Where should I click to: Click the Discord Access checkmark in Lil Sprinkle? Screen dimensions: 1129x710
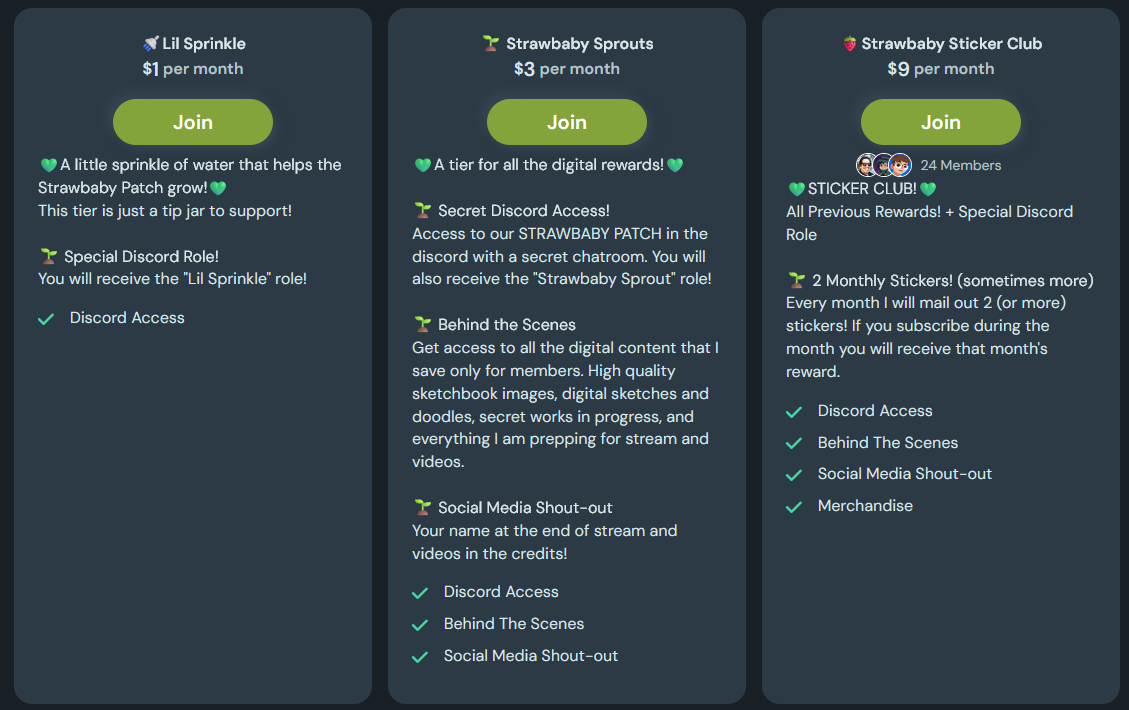click(45, 319)
